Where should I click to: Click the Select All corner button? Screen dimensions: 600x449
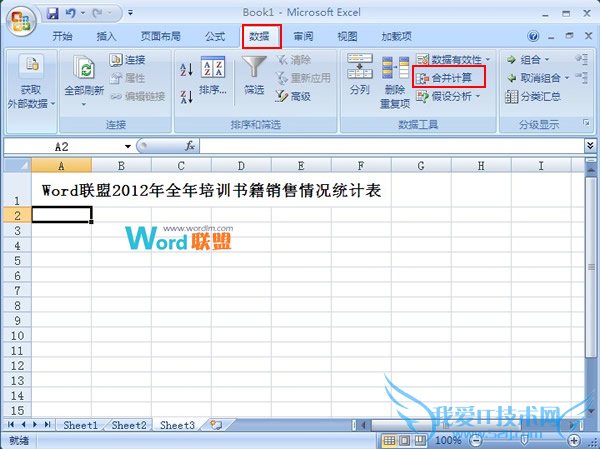click(x=18, y=165)
